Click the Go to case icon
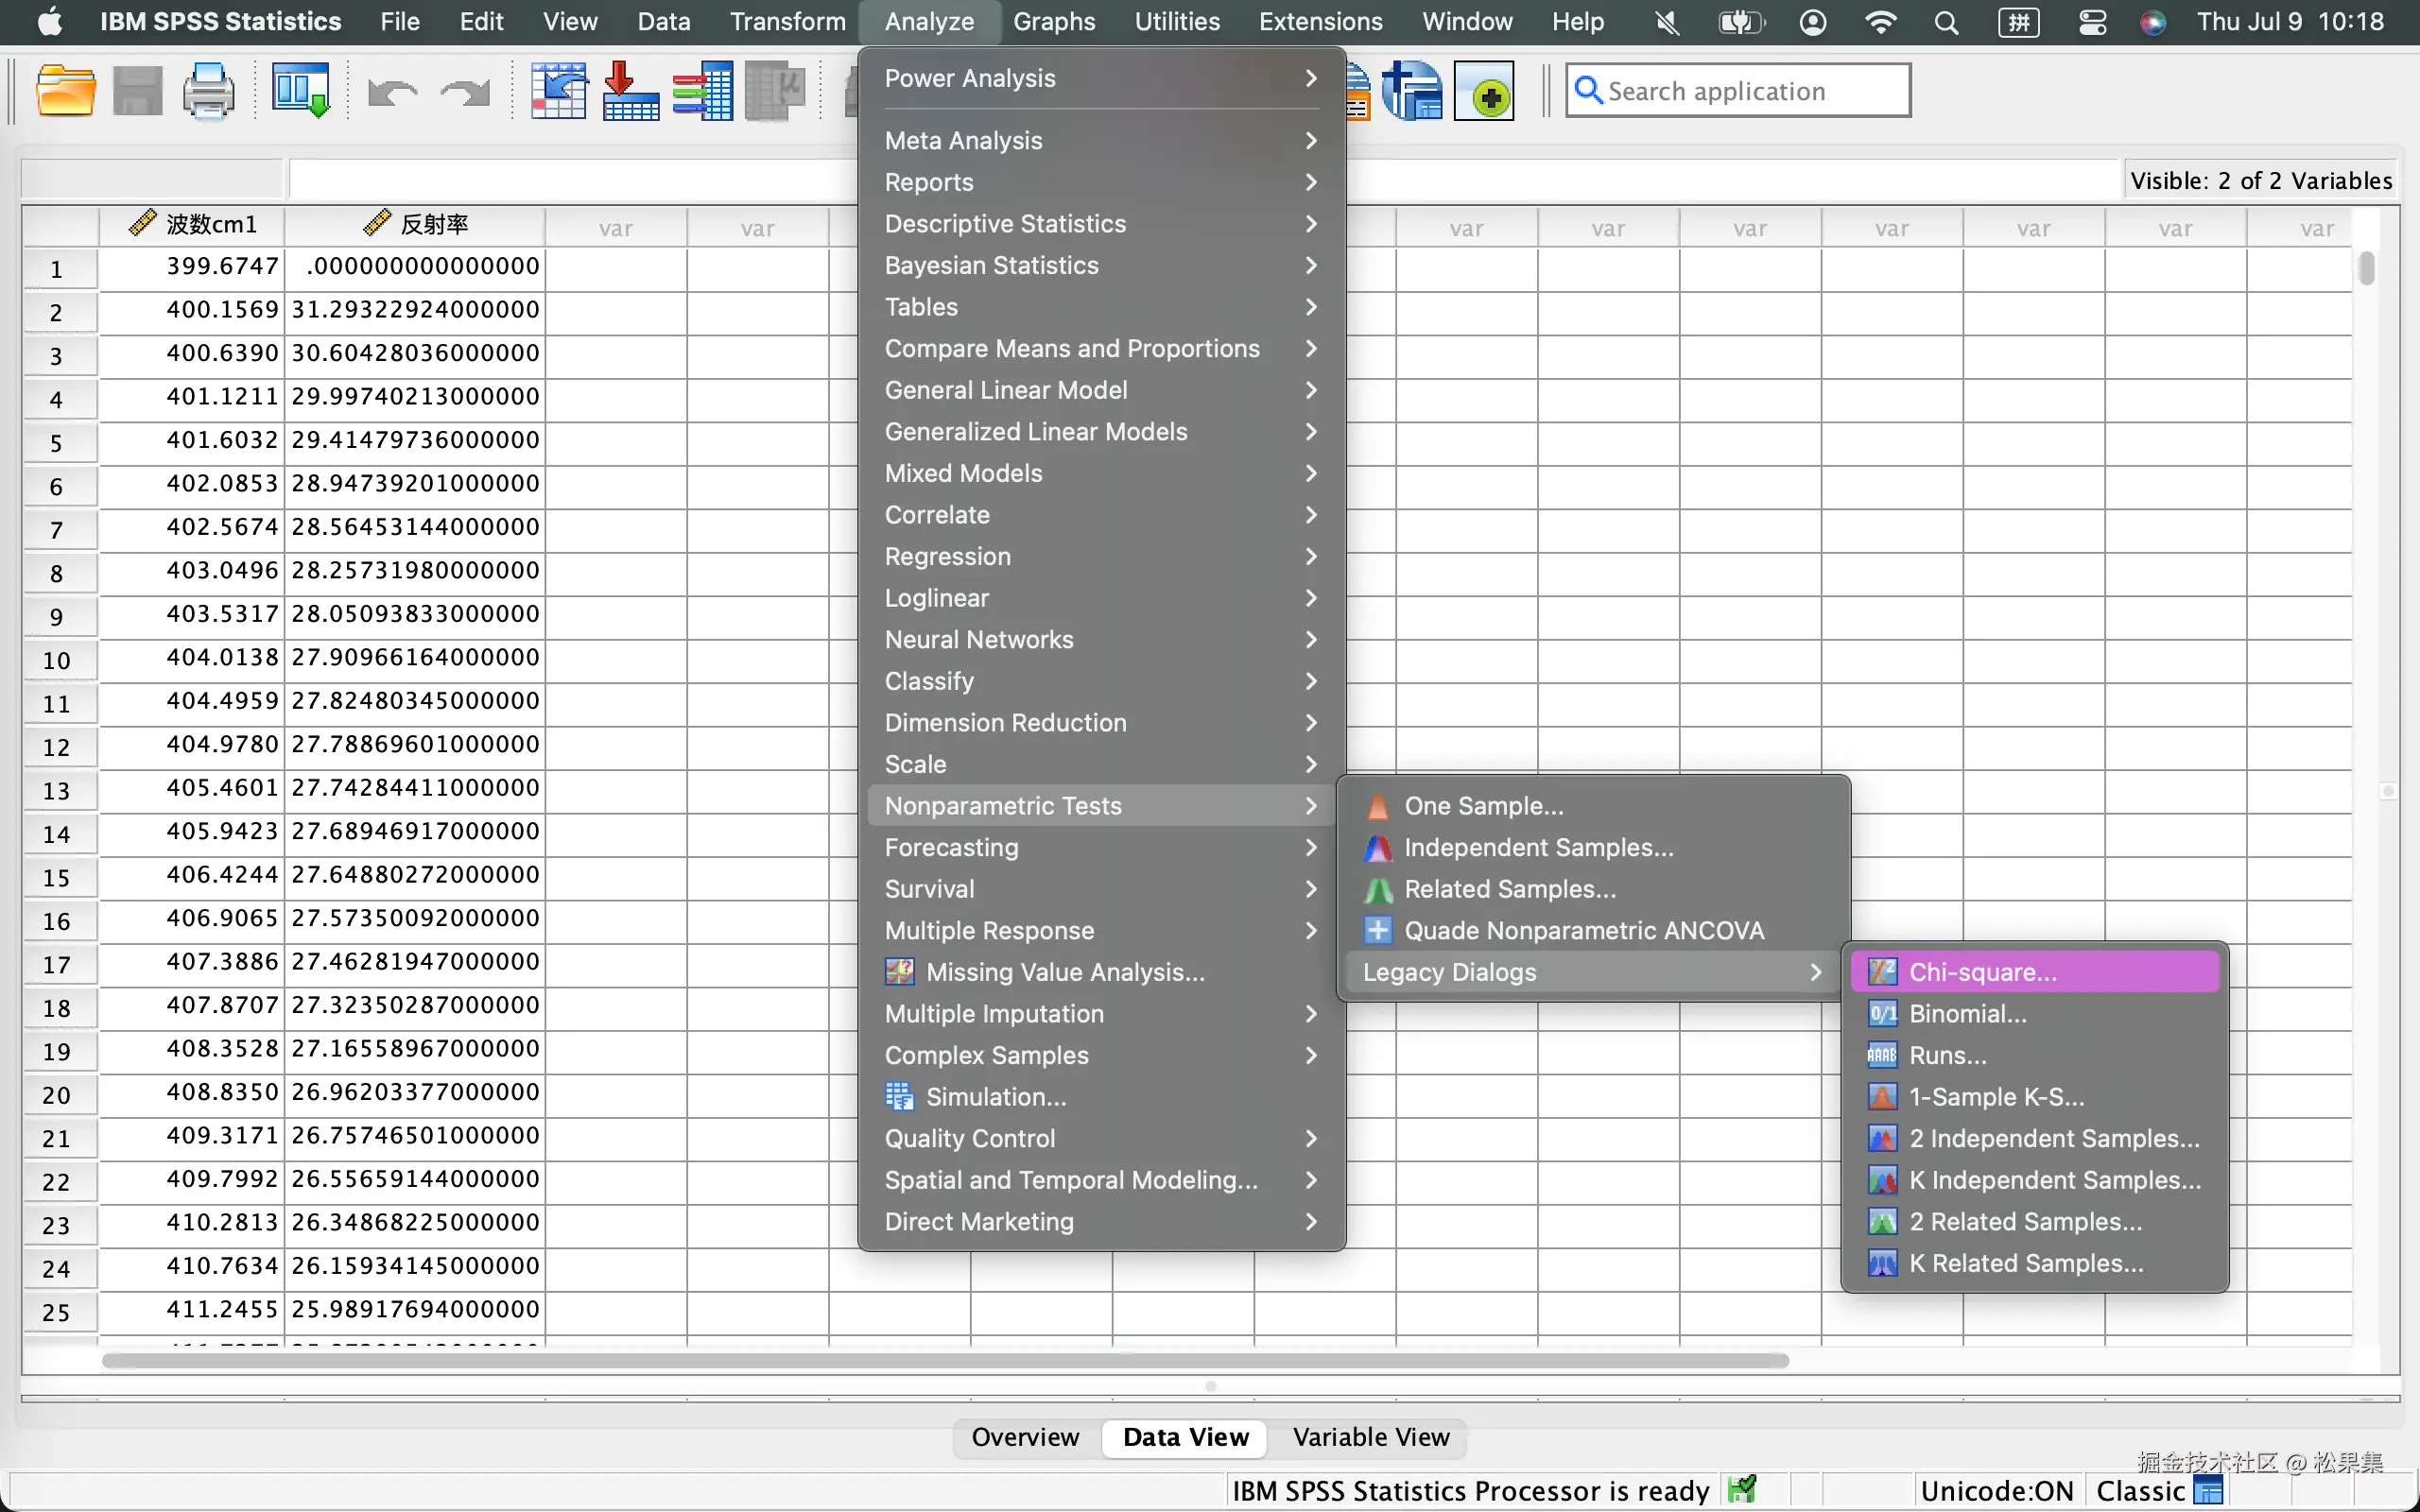 (558, 91)
